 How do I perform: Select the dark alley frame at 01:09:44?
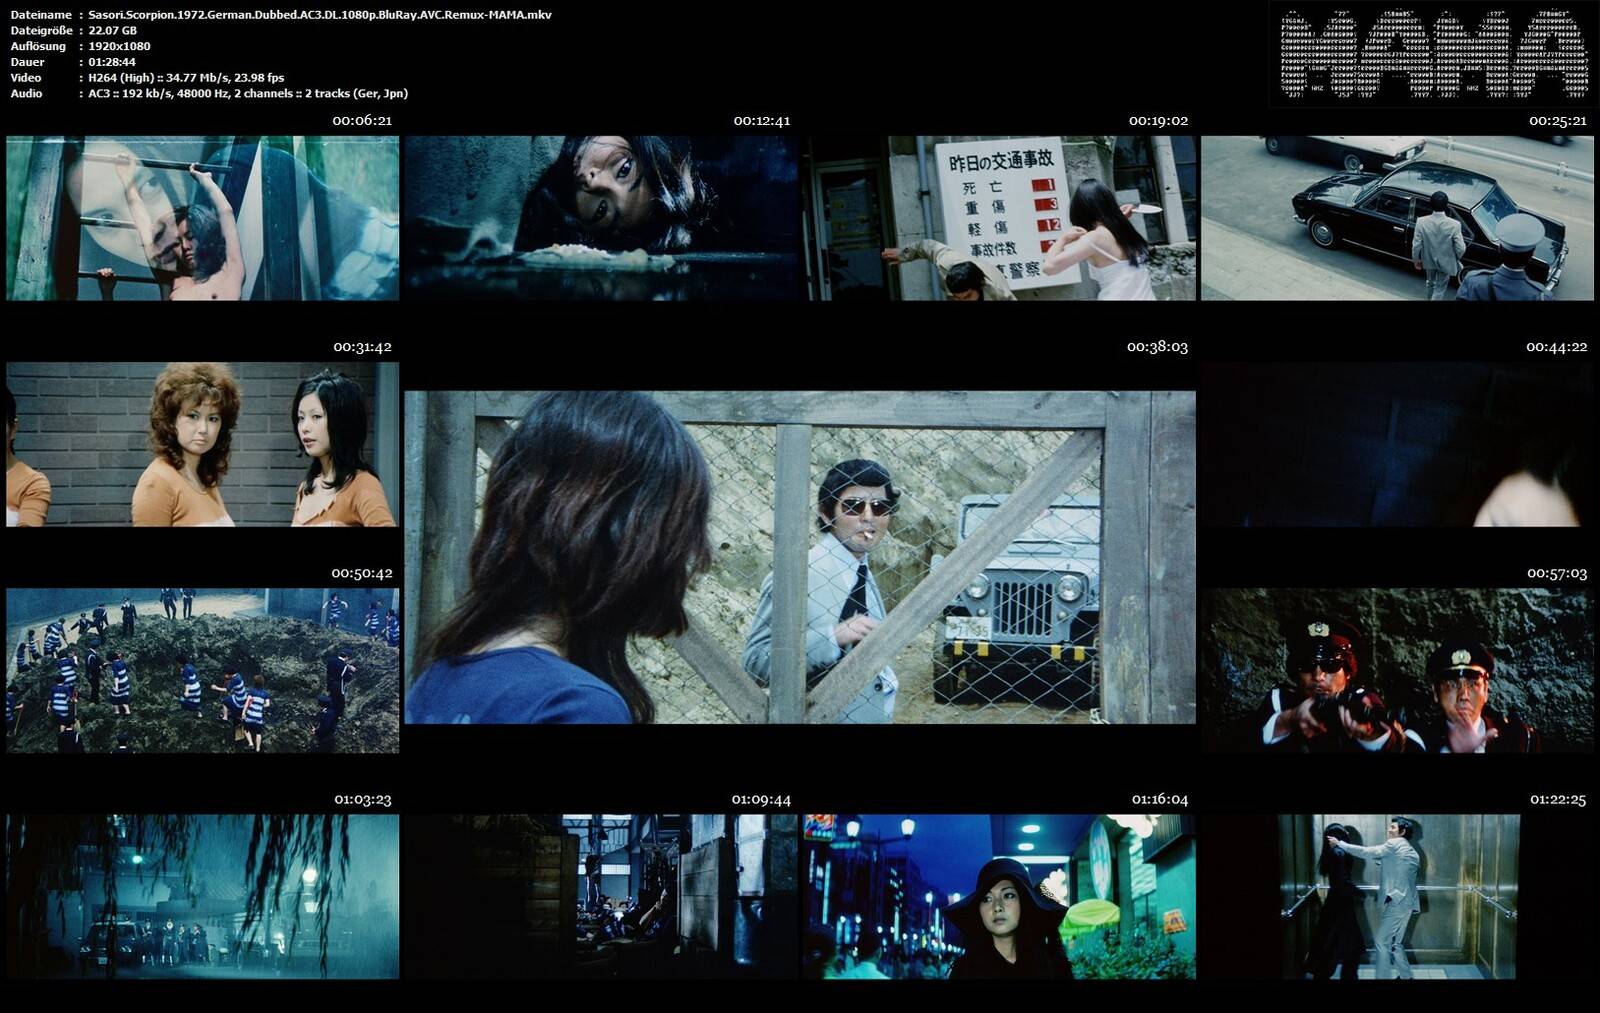tap(602, 896)
